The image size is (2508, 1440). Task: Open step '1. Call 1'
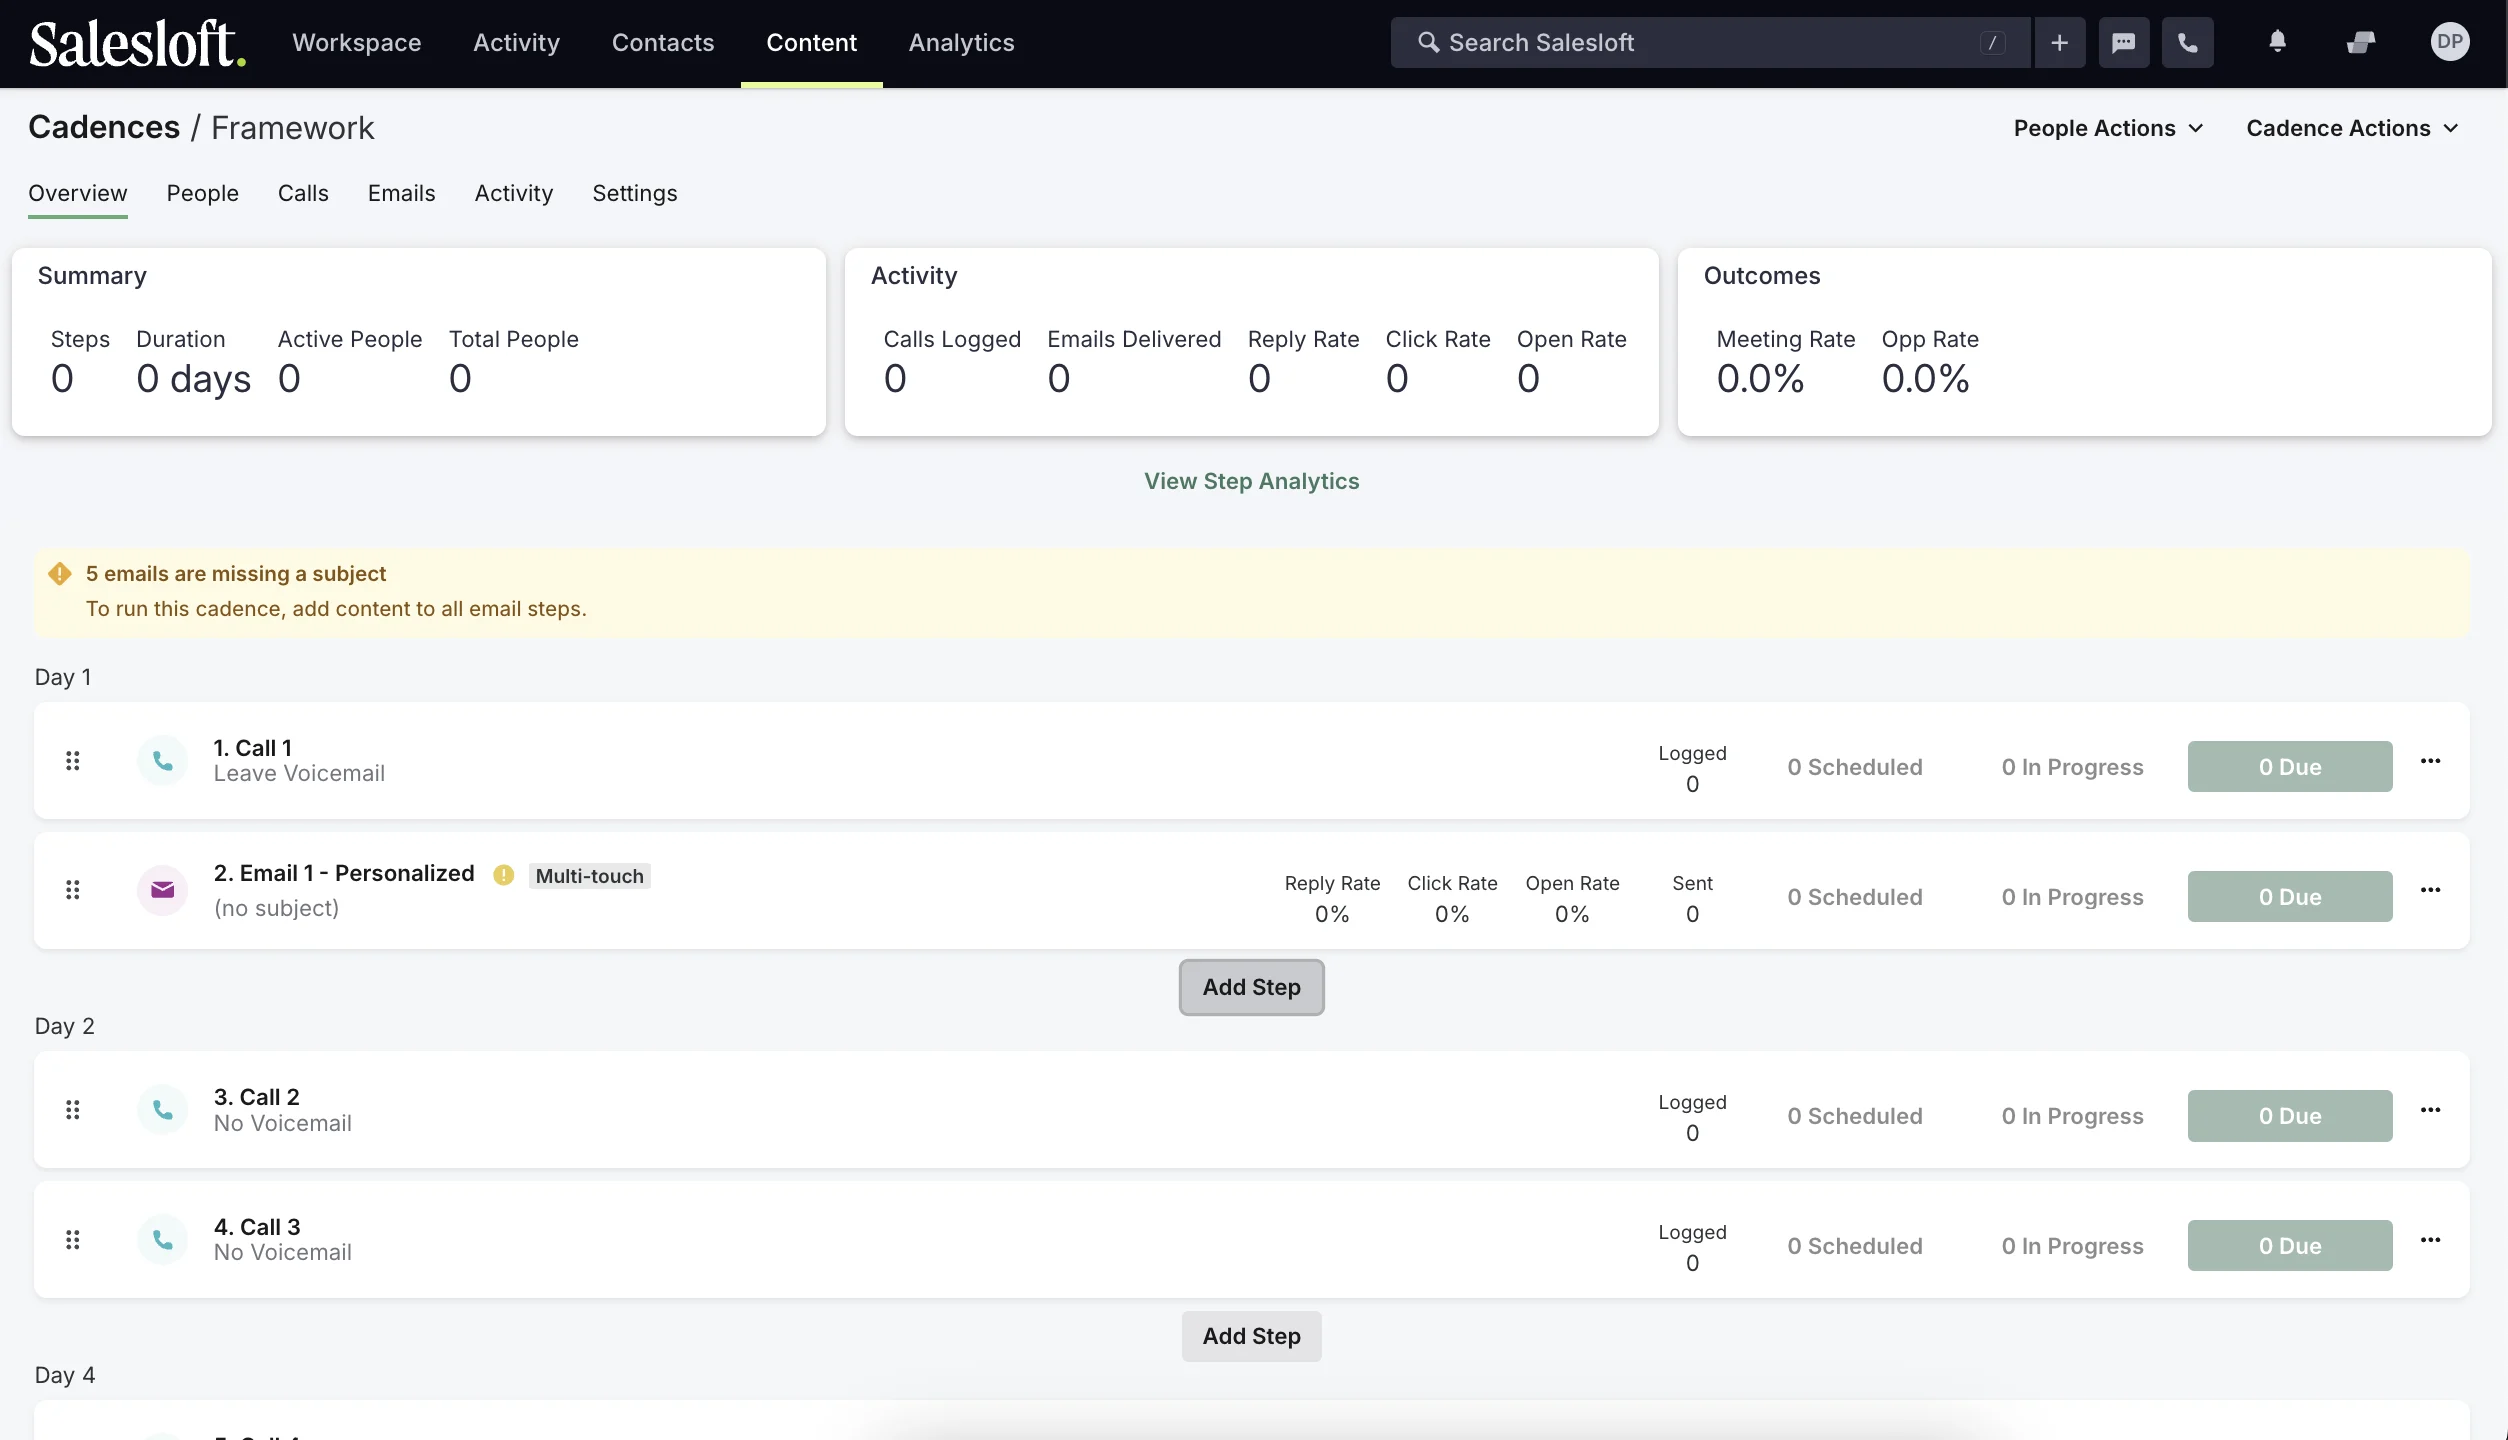[x=252, y=748]
